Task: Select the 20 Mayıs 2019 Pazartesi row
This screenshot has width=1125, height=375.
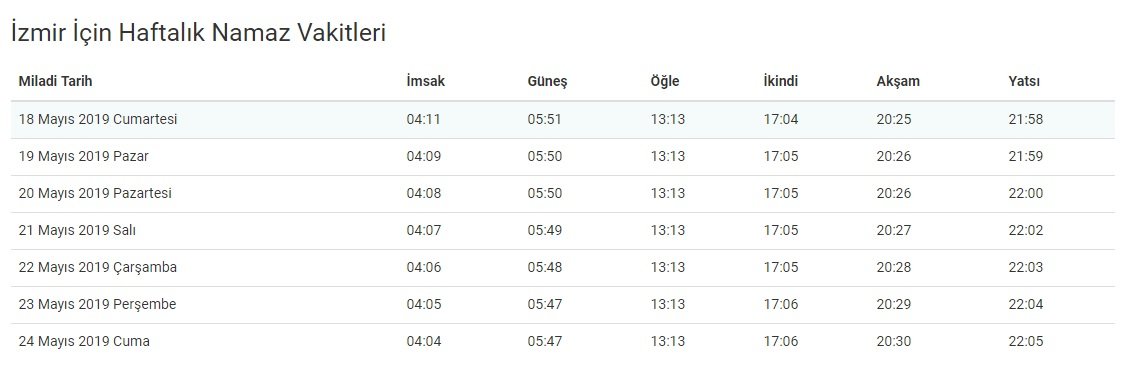Action: (562, 194)
